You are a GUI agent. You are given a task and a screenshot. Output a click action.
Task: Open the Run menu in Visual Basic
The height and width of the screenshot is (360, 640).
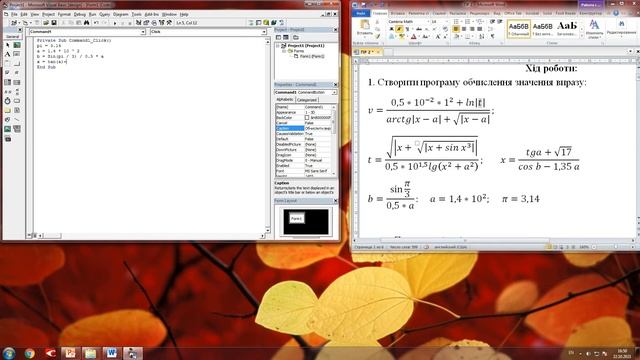[93, 14]
